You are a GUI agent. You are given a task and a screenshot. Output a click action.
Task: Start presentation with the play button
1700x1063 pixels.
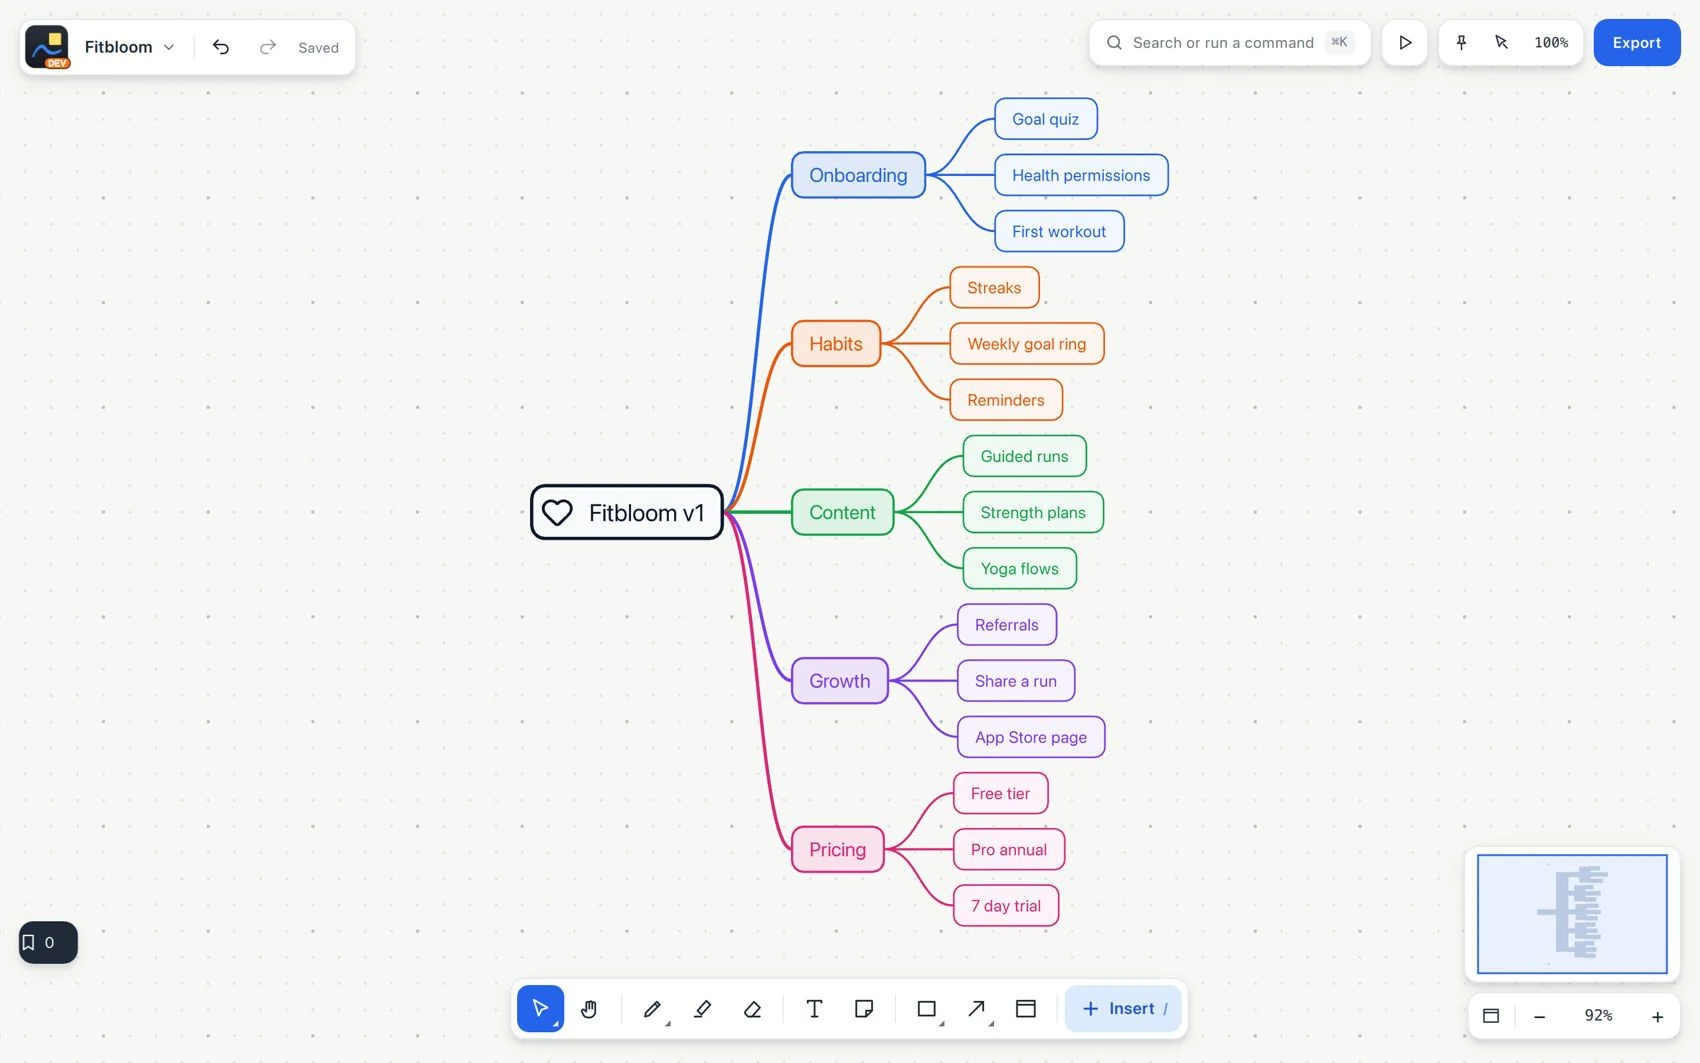(x=1405, y=42)
